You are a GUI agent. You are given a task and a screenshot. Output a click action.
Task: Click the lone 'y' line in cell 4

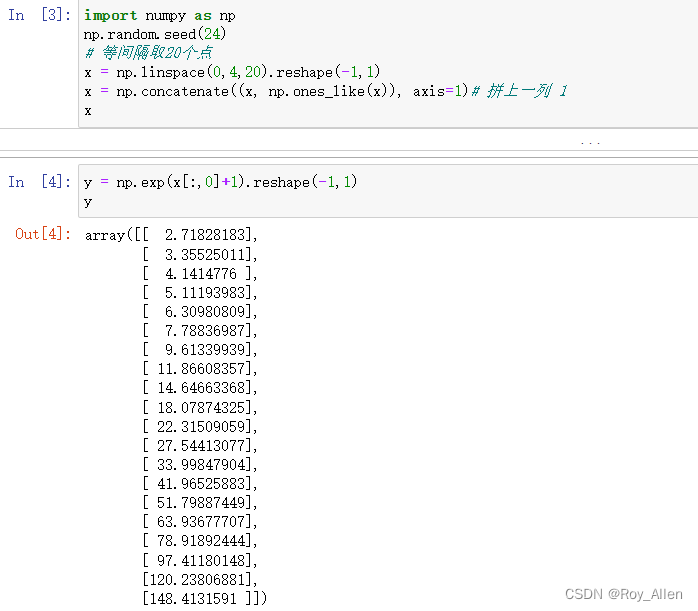point(88,202)
